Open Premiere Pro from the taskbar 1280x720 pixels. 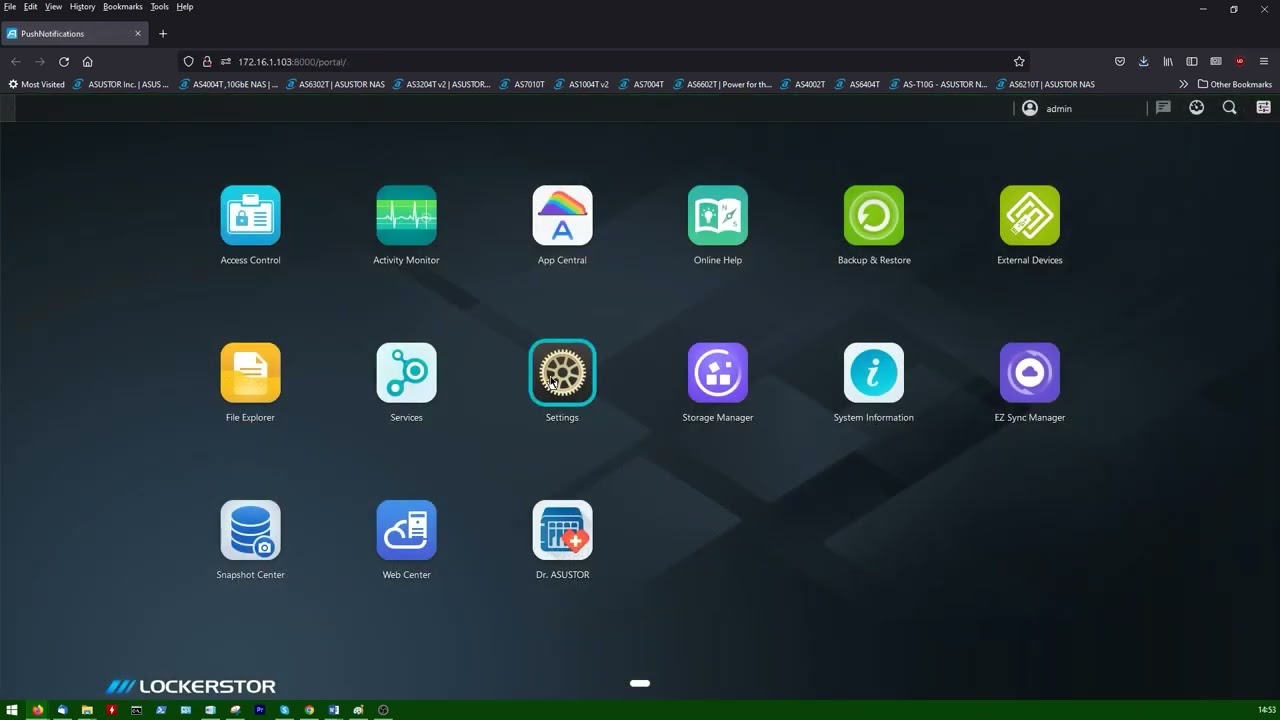[x=260, y=710]
